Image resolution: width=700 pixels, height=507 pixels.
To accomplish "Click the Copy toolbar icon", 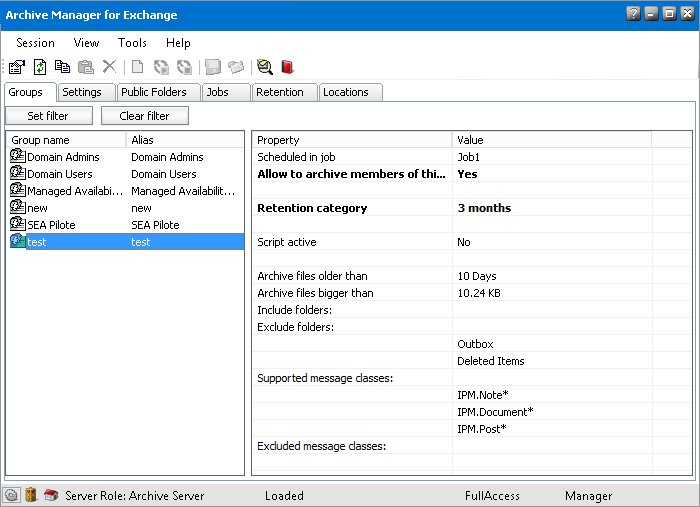I will click(x=63, y=67).
